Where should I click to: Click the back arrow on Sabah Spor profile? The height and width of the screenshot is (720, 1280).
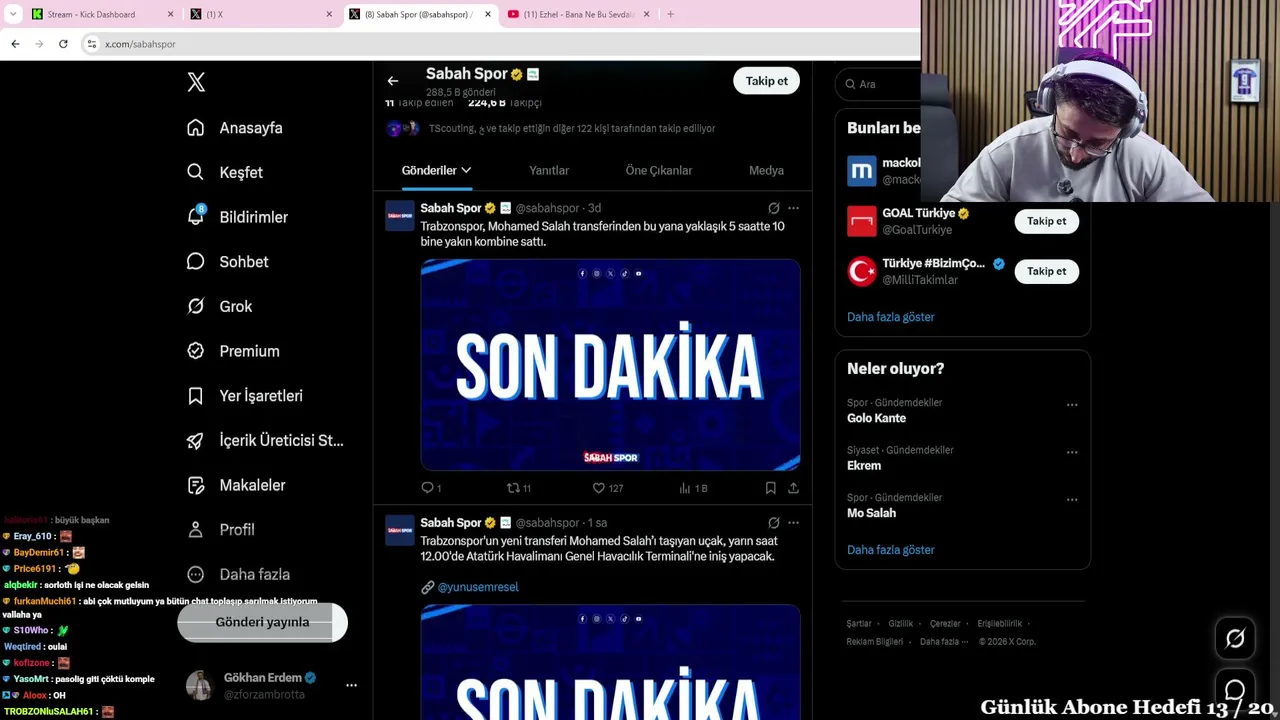pos(393,81)
